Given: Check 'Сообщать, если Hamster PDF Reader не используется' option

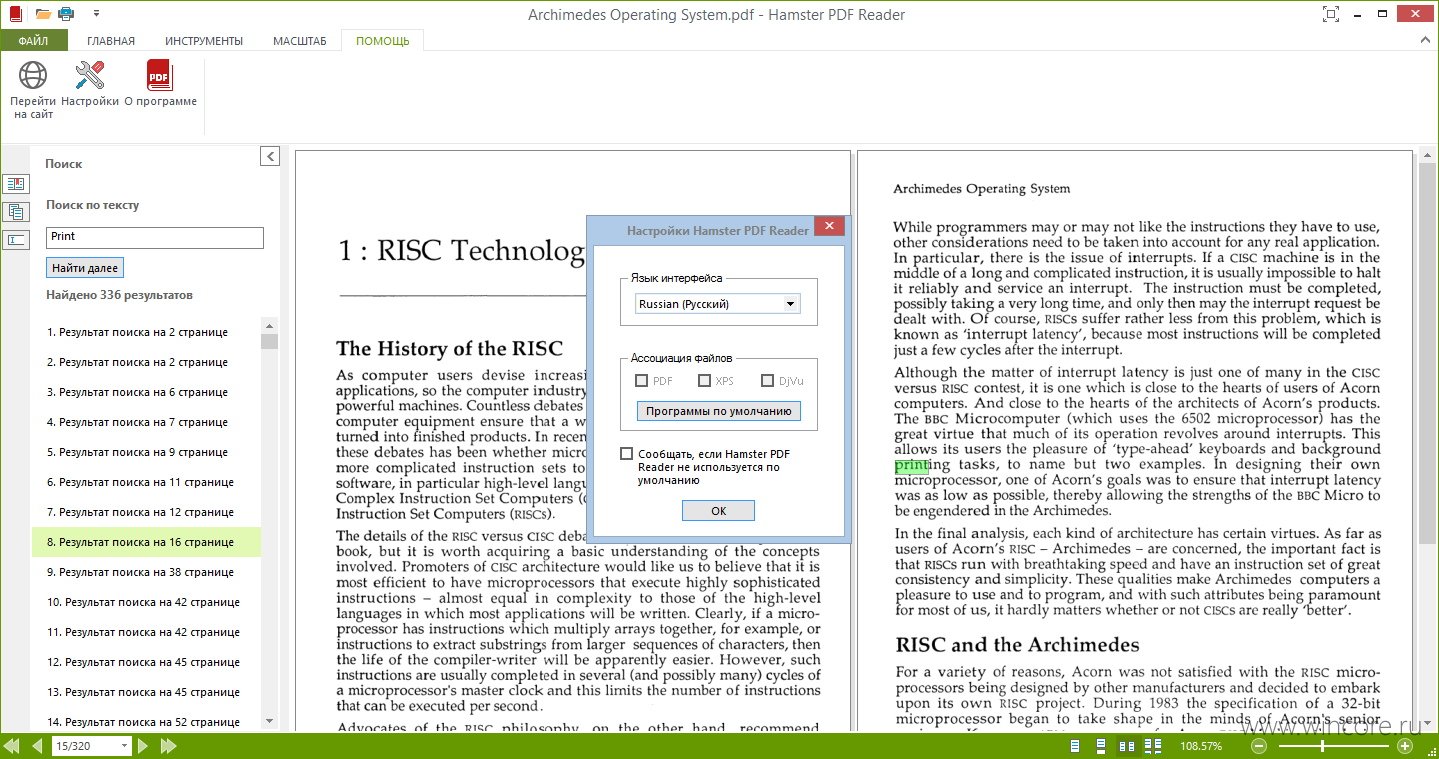Looking at the screenshot, I should (627, 454).
